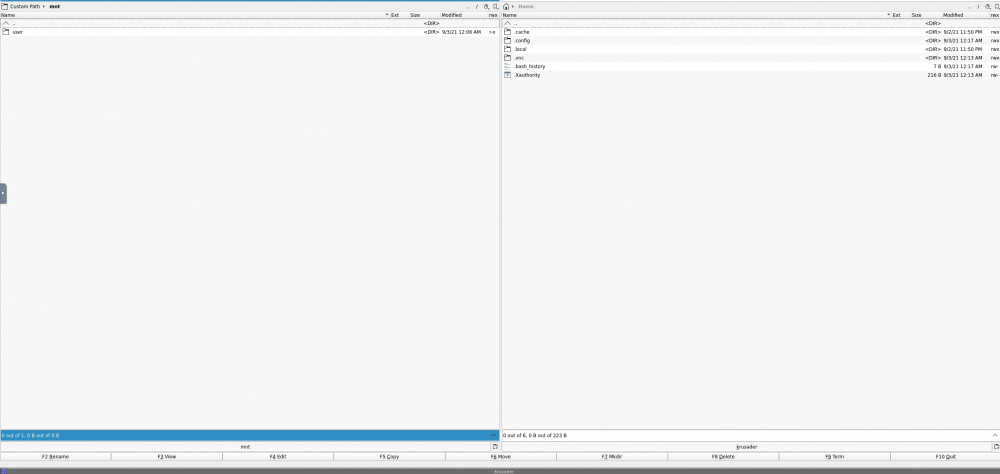Open the left edge sidebar handle

coord(3,193)
